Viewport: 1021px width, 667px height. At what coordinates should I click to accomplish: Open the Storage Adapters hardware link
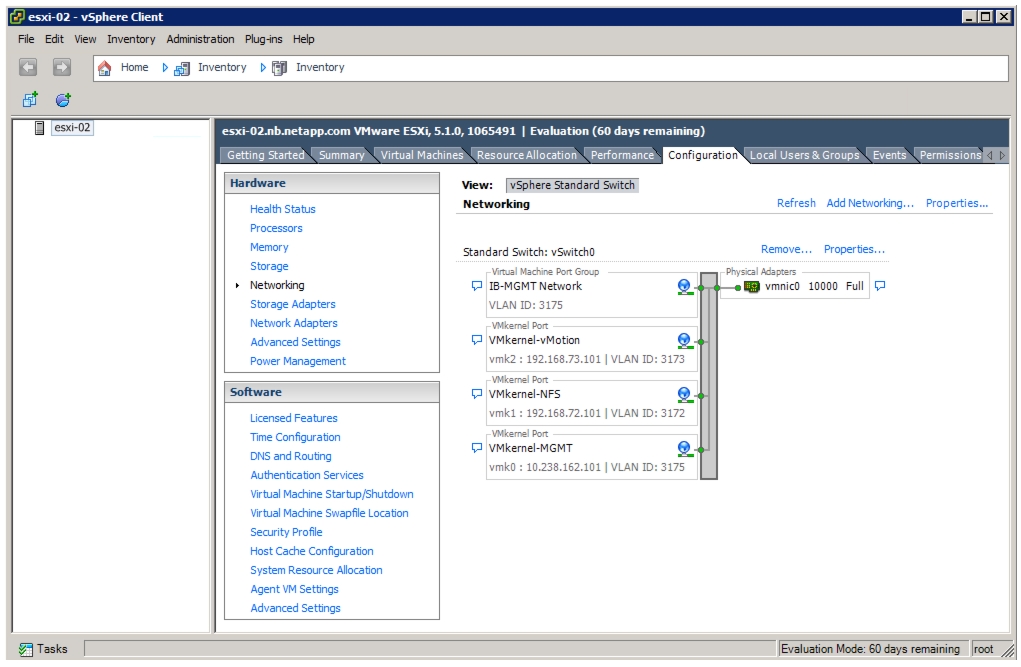pos(292,304)
